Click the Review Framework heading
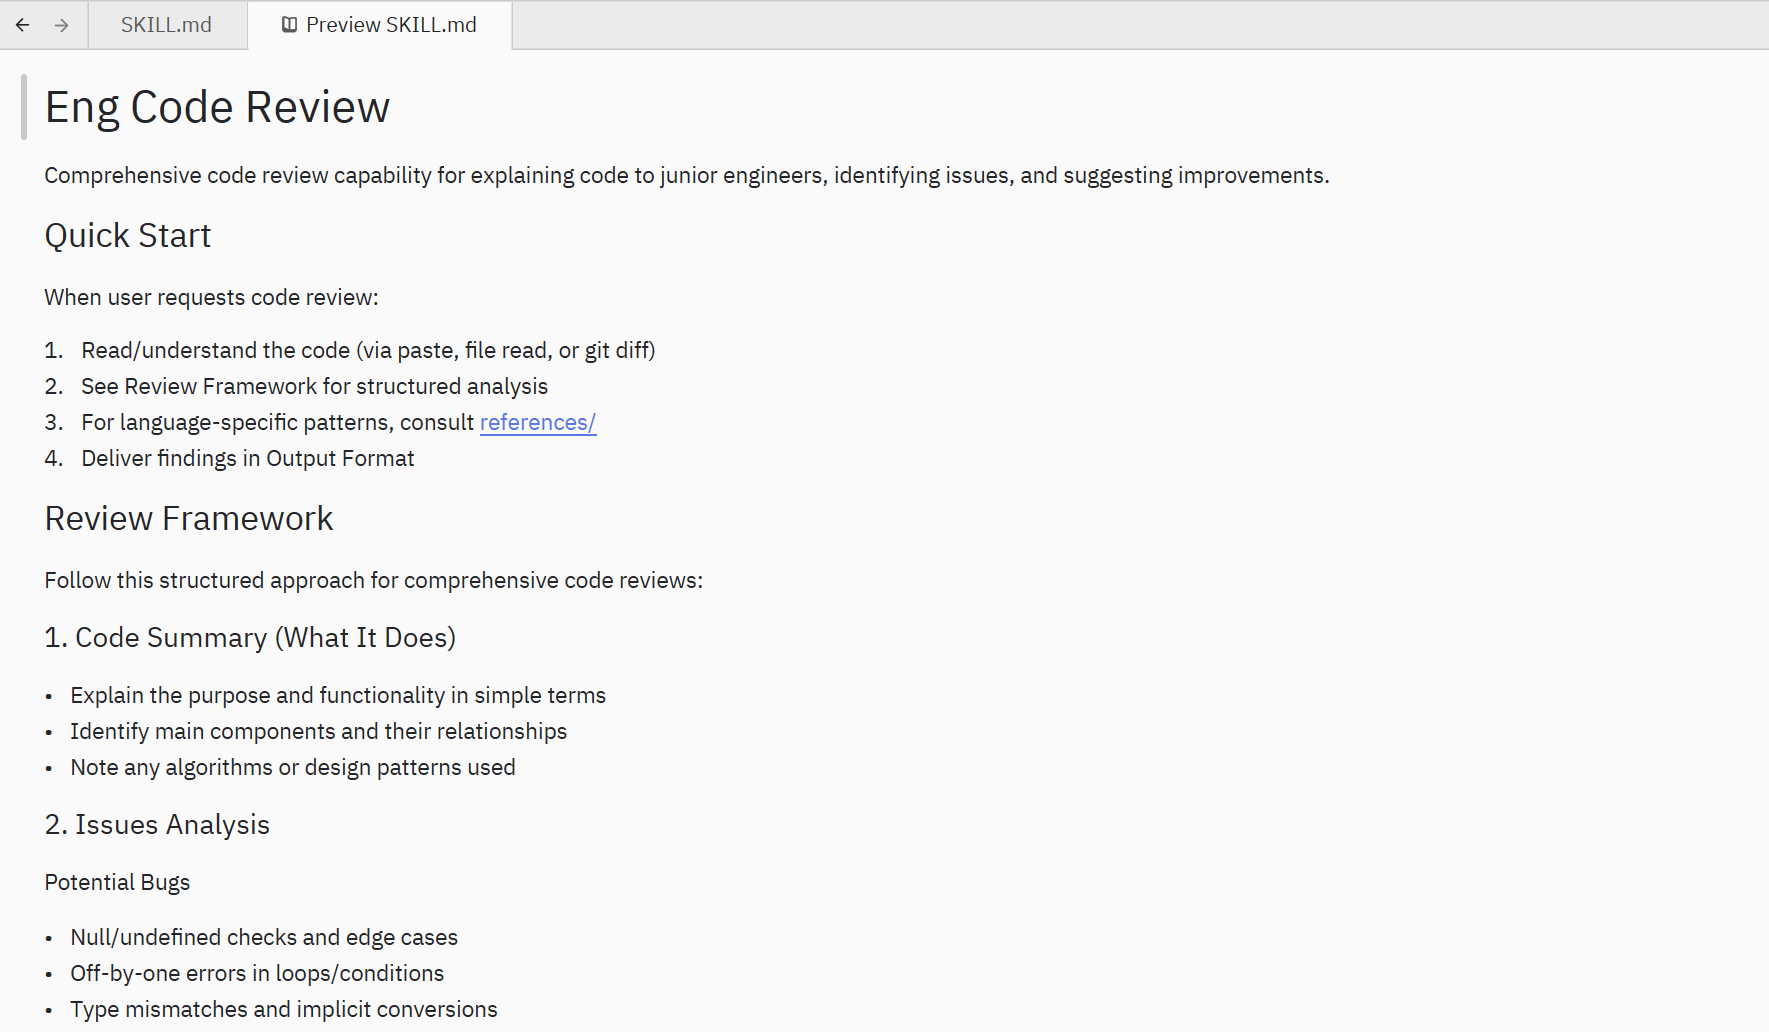This screenshot has height=1032, width=1769. tap(189, 519)
